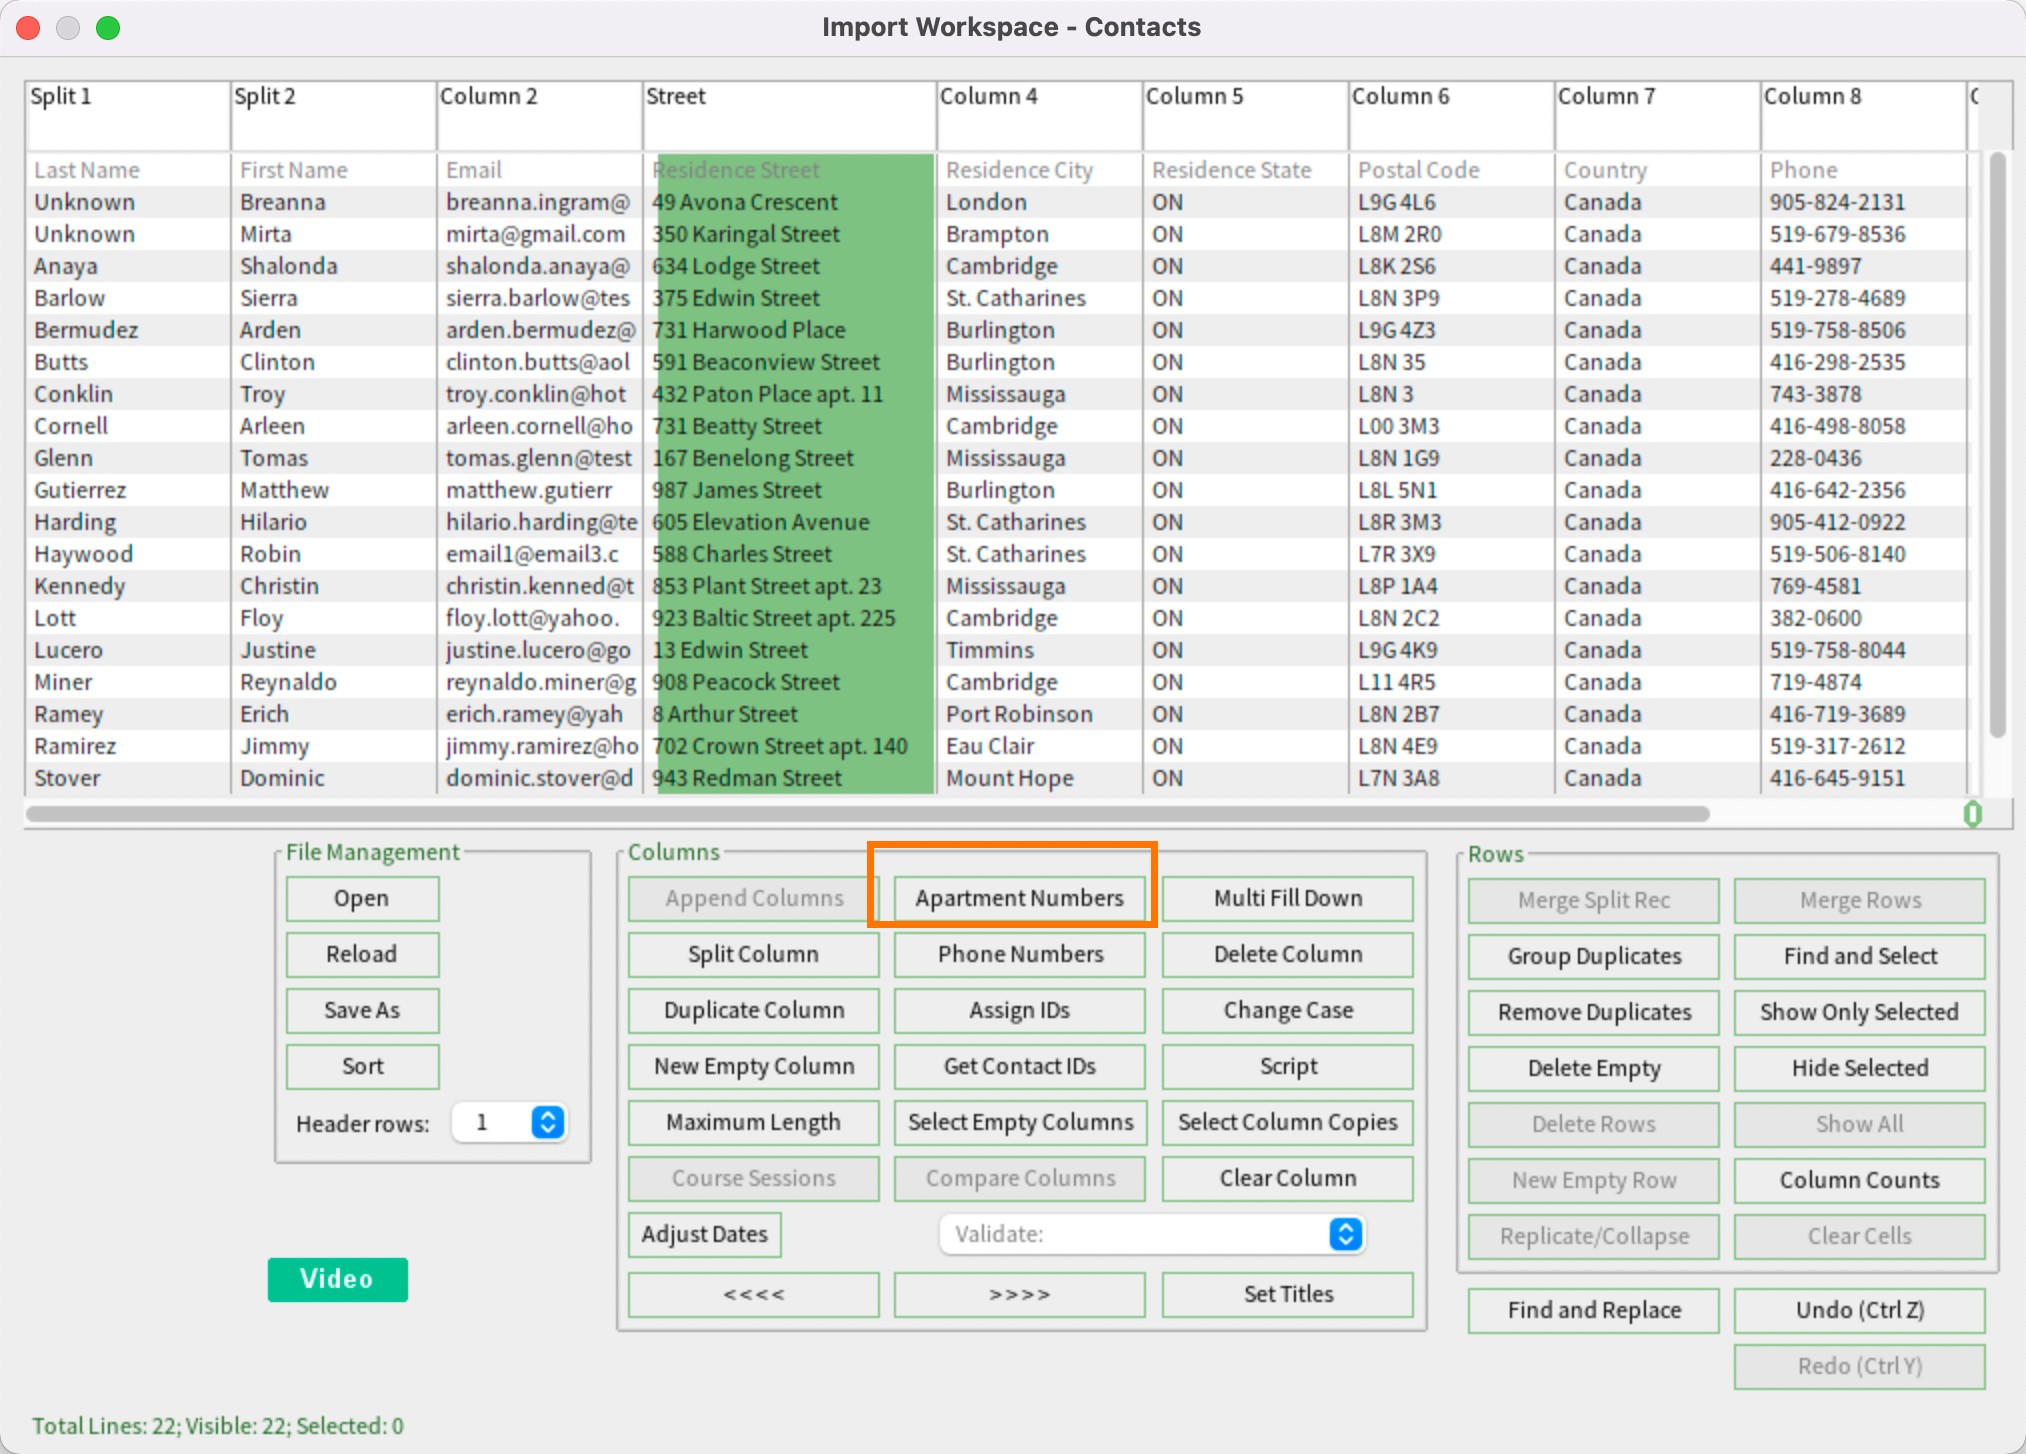Click the Hide Selected button

tap(1859, 1068)
